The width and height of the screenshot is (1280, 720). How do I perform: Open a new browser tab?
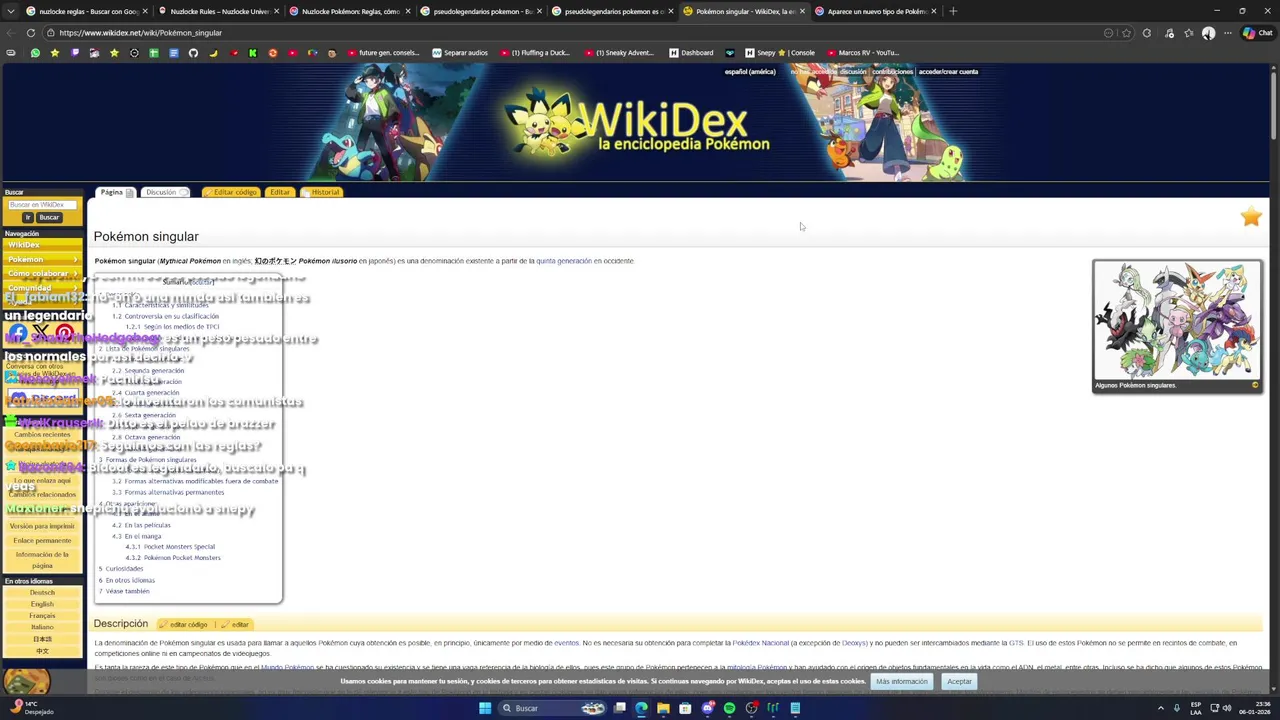(x=953, y=11)
